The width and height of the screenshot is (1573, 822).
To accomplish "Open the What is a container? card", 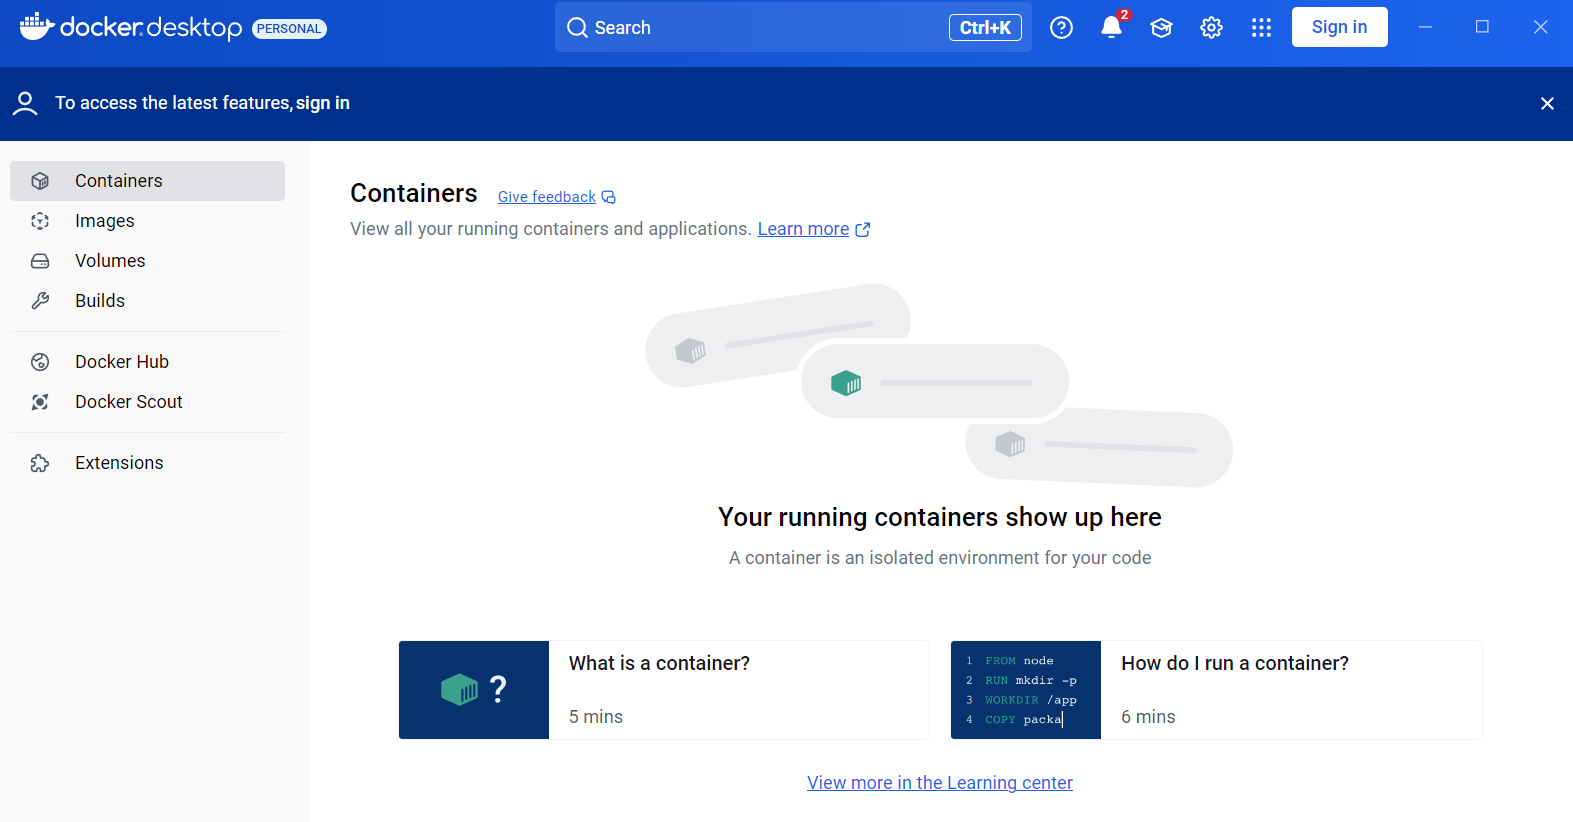I will [x=664, y=690].
